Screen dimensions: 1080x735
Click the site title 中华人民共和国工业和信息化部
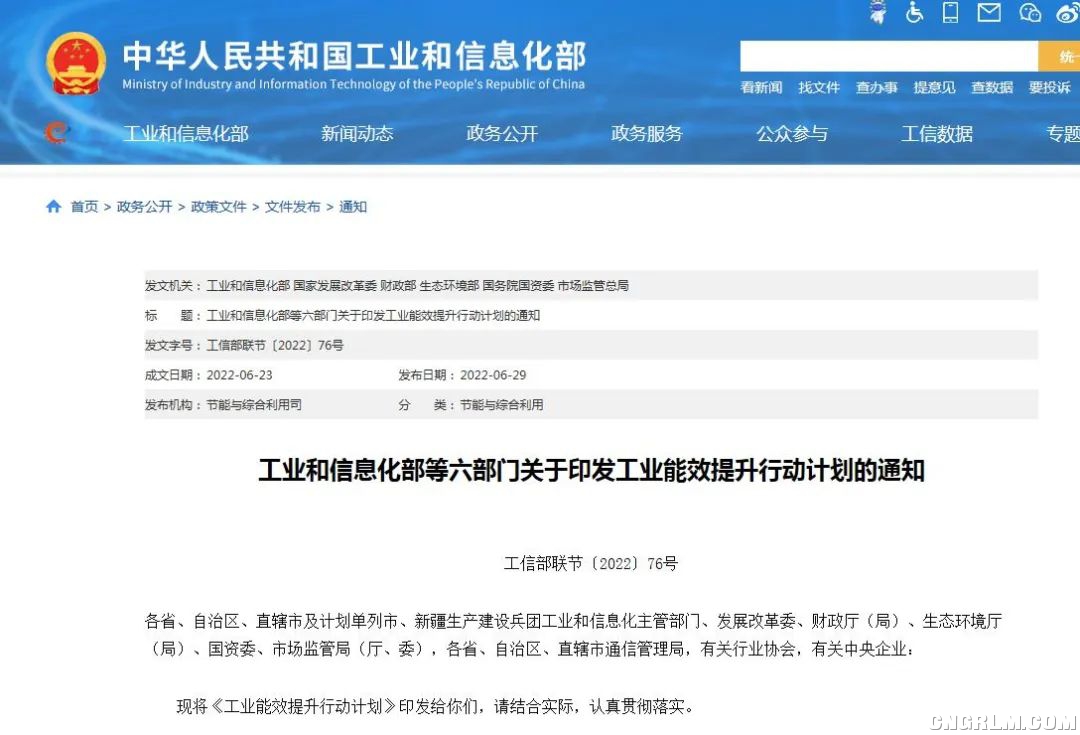355,56
